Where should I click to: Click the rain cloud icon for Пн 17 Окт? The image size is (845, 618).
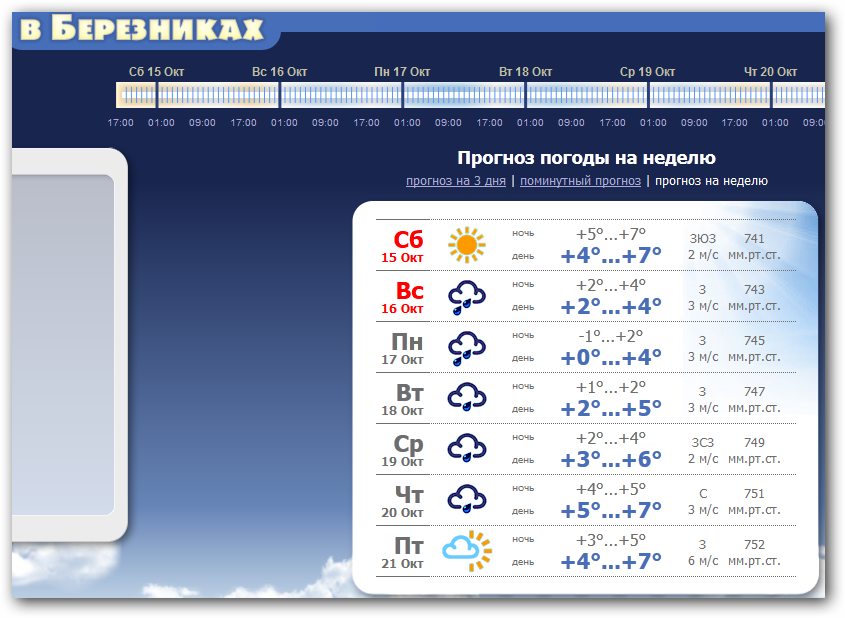pos(466,347)
